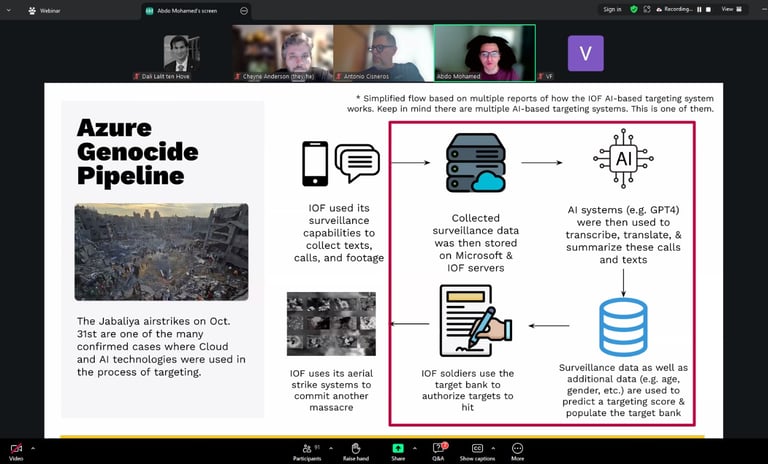Click the 'Collected surveillance data' text

(476, 243)
